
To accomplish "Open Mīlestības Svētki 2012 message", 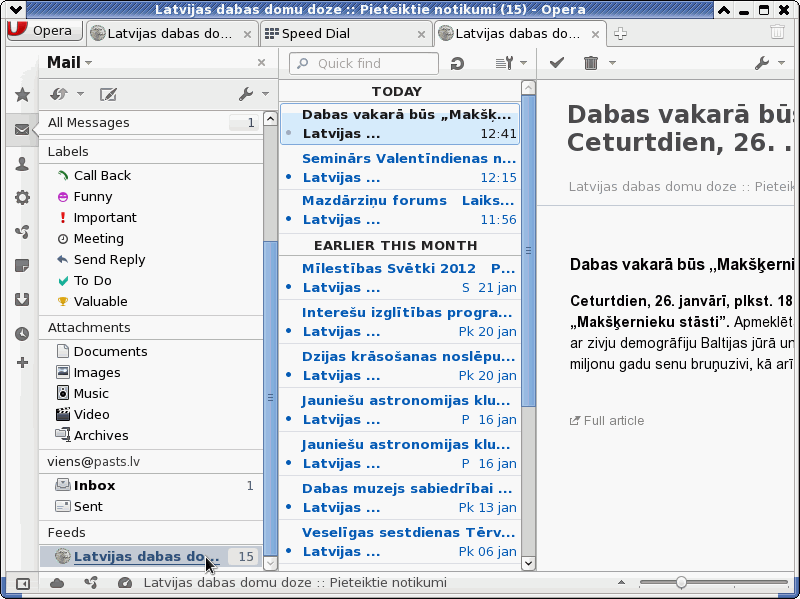I will [400, 278].
